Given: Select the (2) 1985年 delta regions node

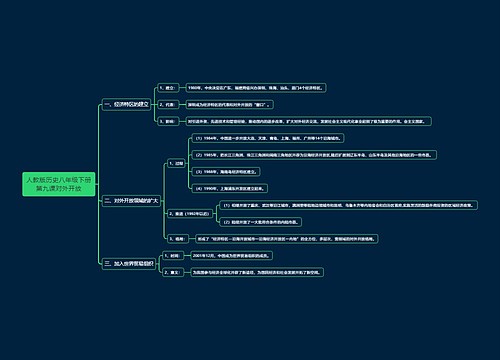Looking at the screenshot, I should 314,155.
